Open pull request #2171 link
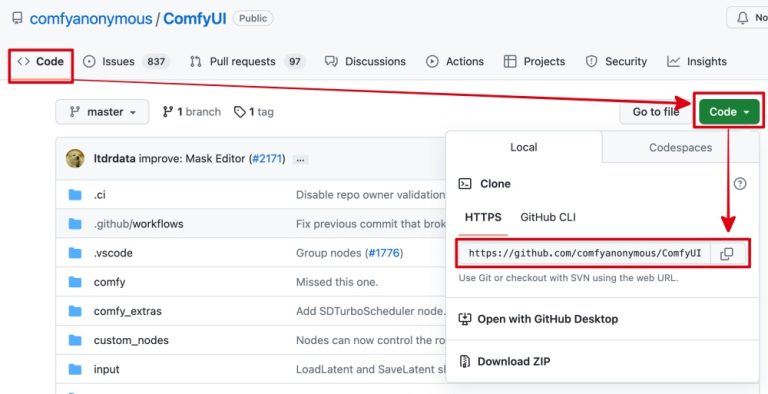The height and width of the screenshot is (394, 768). [x=266, y=159]
